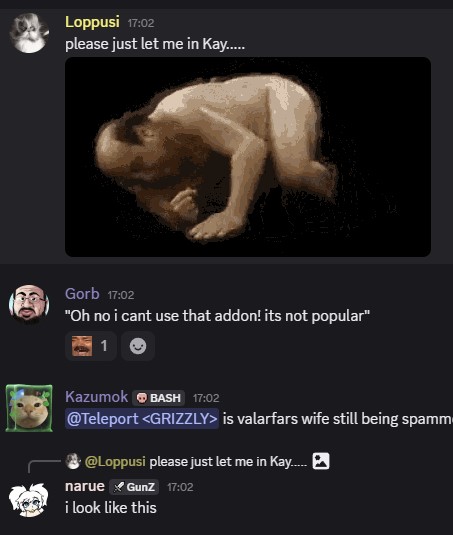Click the Gorb username
The width and height of the screenshot is (453, 535).
click(82, 294)
